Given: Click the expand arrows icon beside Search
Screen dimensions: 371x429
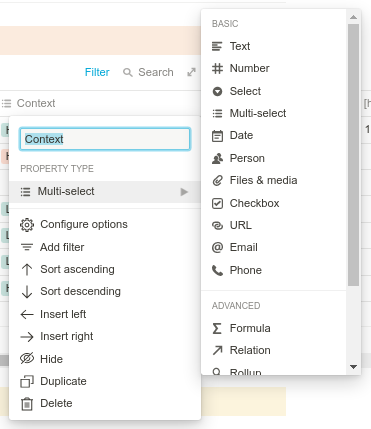Looking at the screenshot, I should [x=191, y=72].
